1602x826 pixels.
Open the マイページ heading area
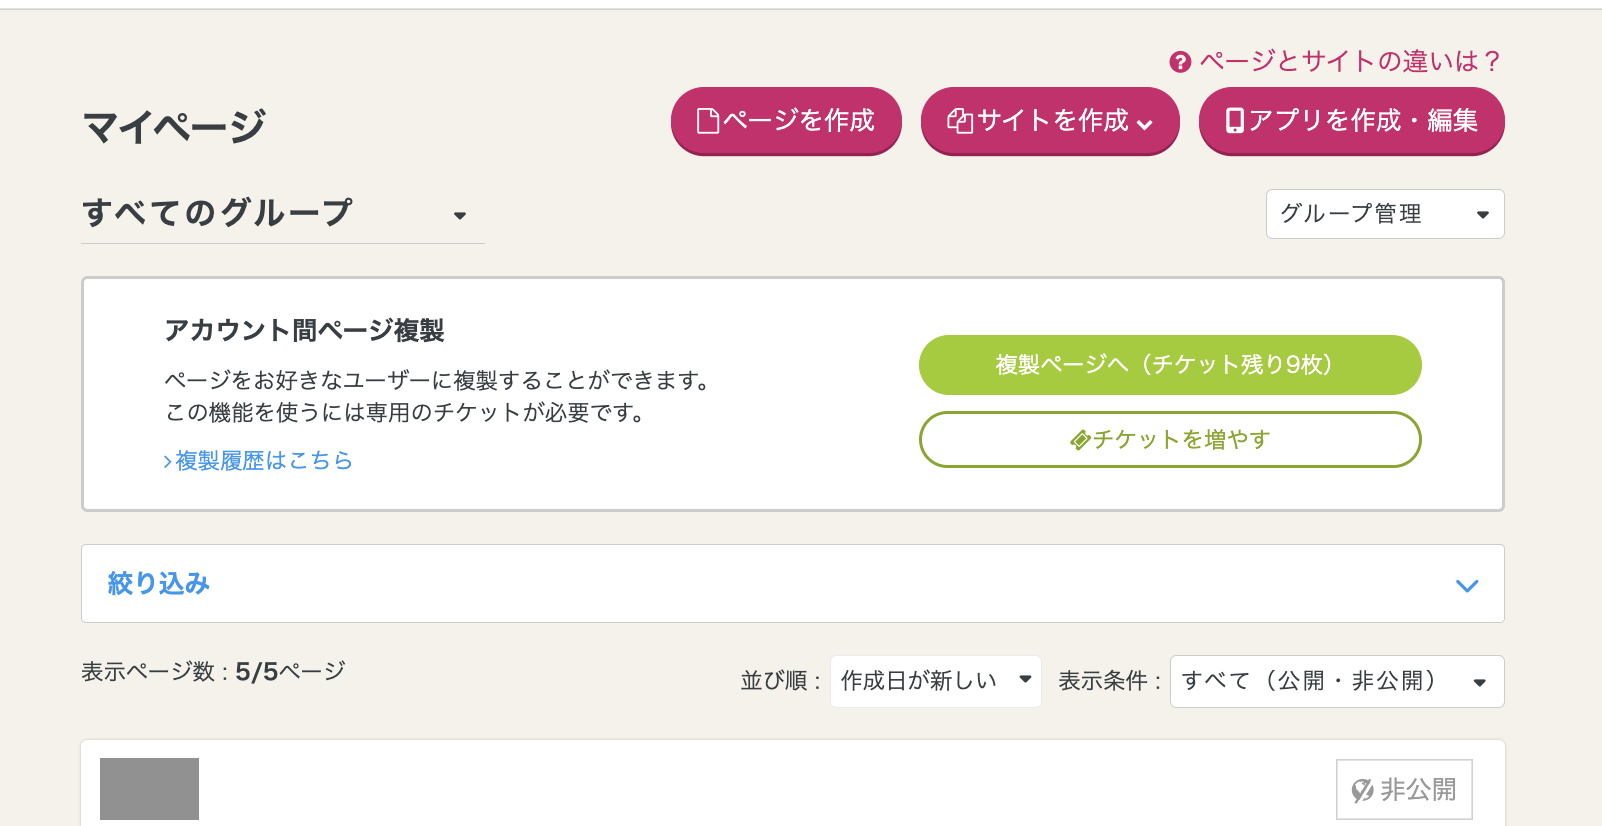[x=173, y=124]
